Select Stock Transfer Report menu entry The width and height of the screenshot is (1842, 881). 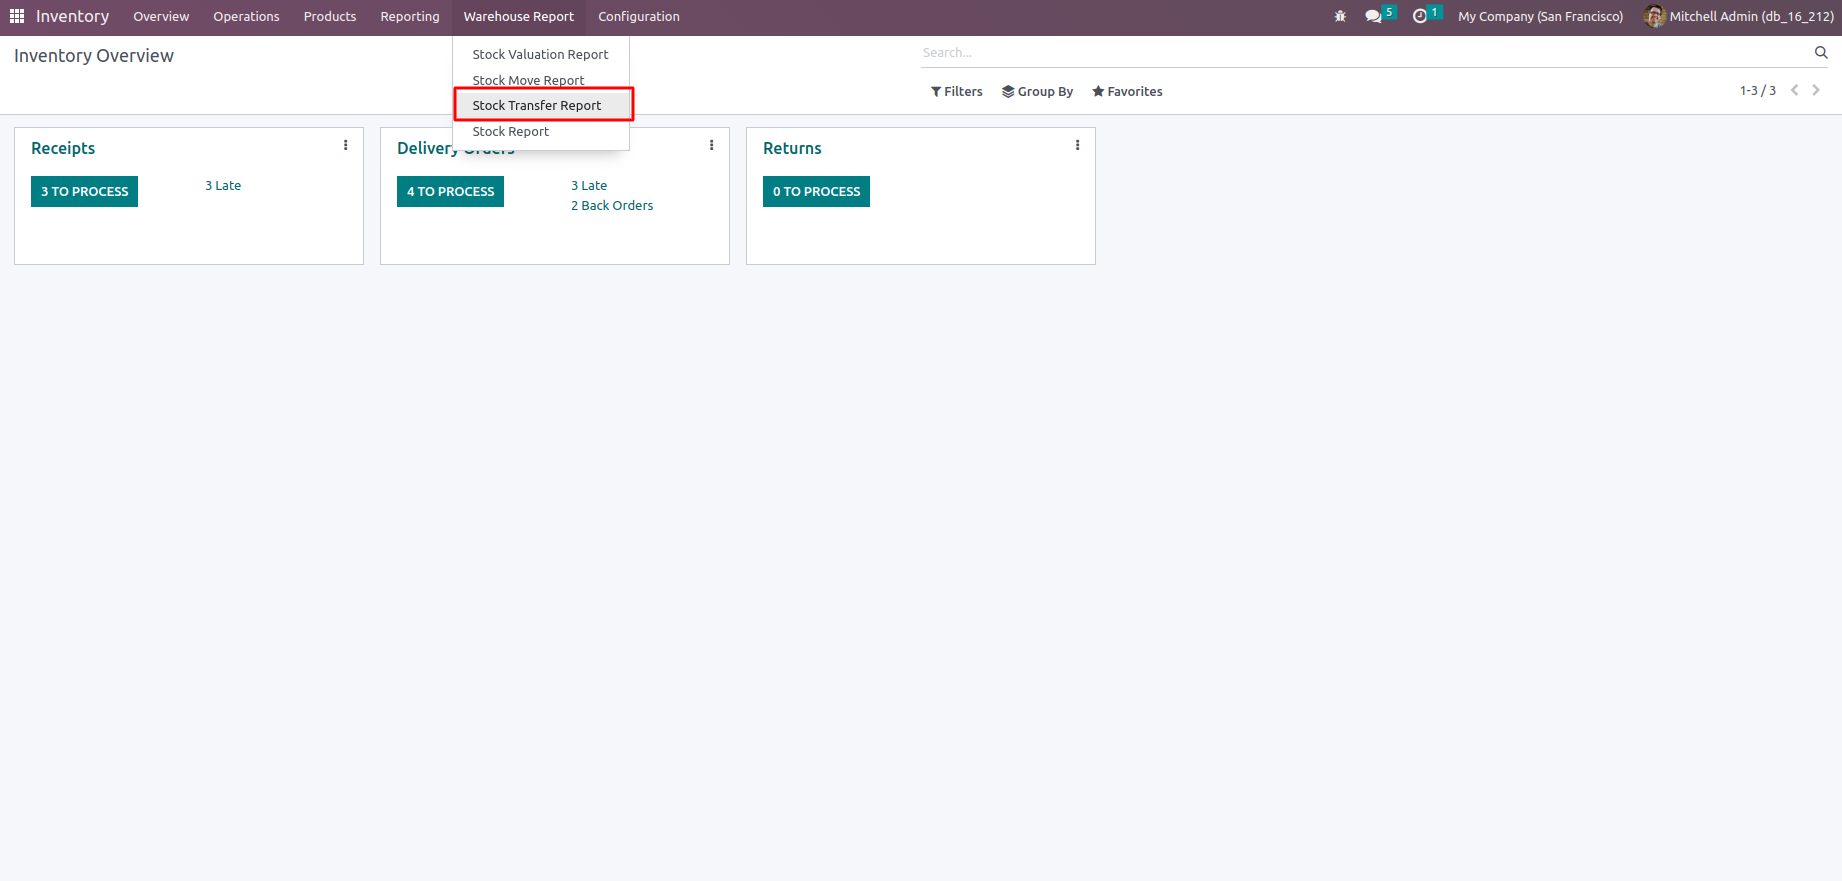(x=537, y=105)
